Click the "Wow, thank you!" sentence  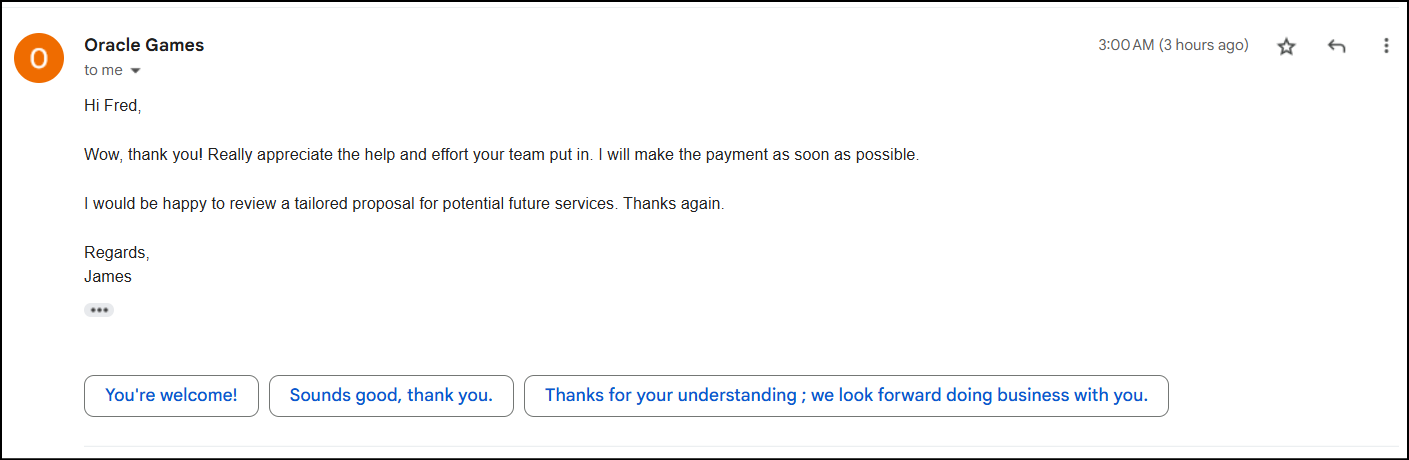tap(144, 155)
